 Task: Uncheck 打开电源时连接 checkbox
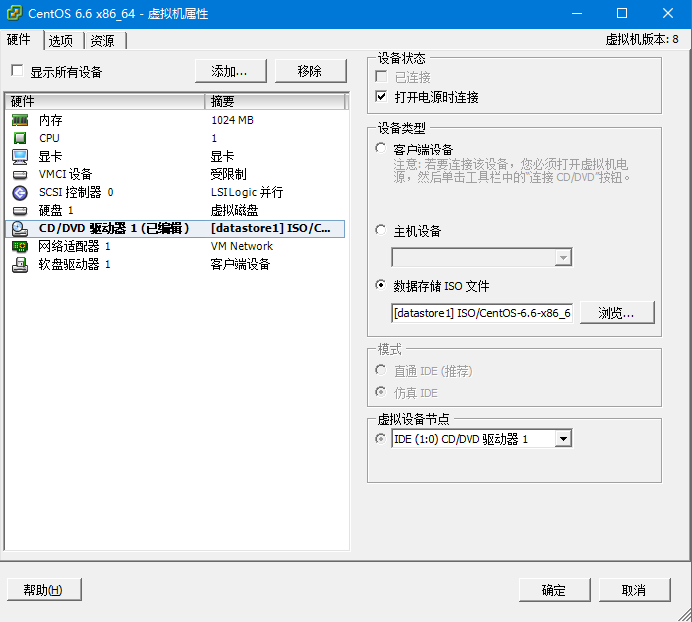[x=381, y=96]
